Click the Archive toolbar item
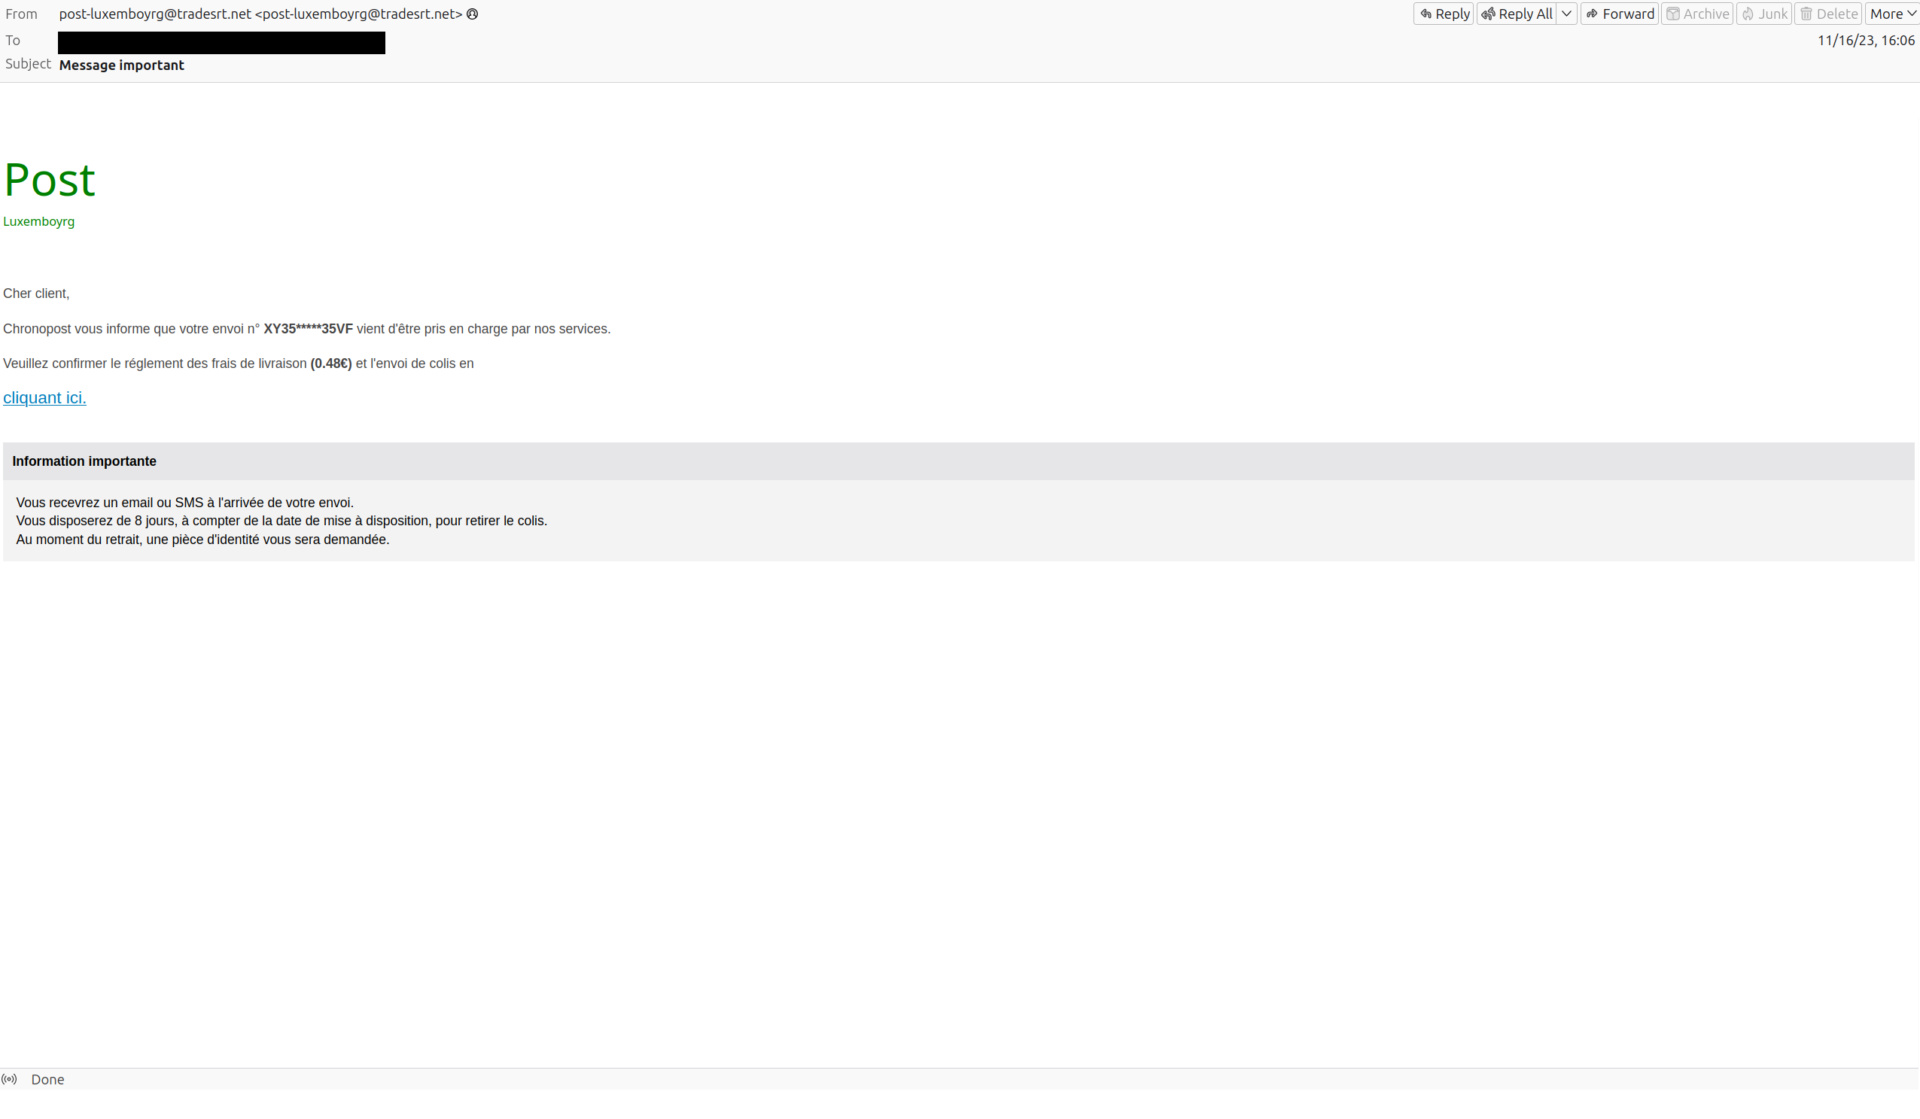Screen dimensions: 1920x1119 [x=1699, y=13]
